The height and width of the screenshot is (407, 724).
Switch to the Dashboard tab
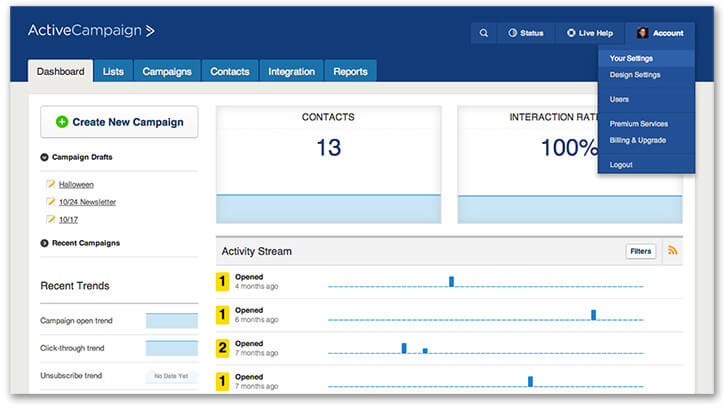(x=60, y=72)
